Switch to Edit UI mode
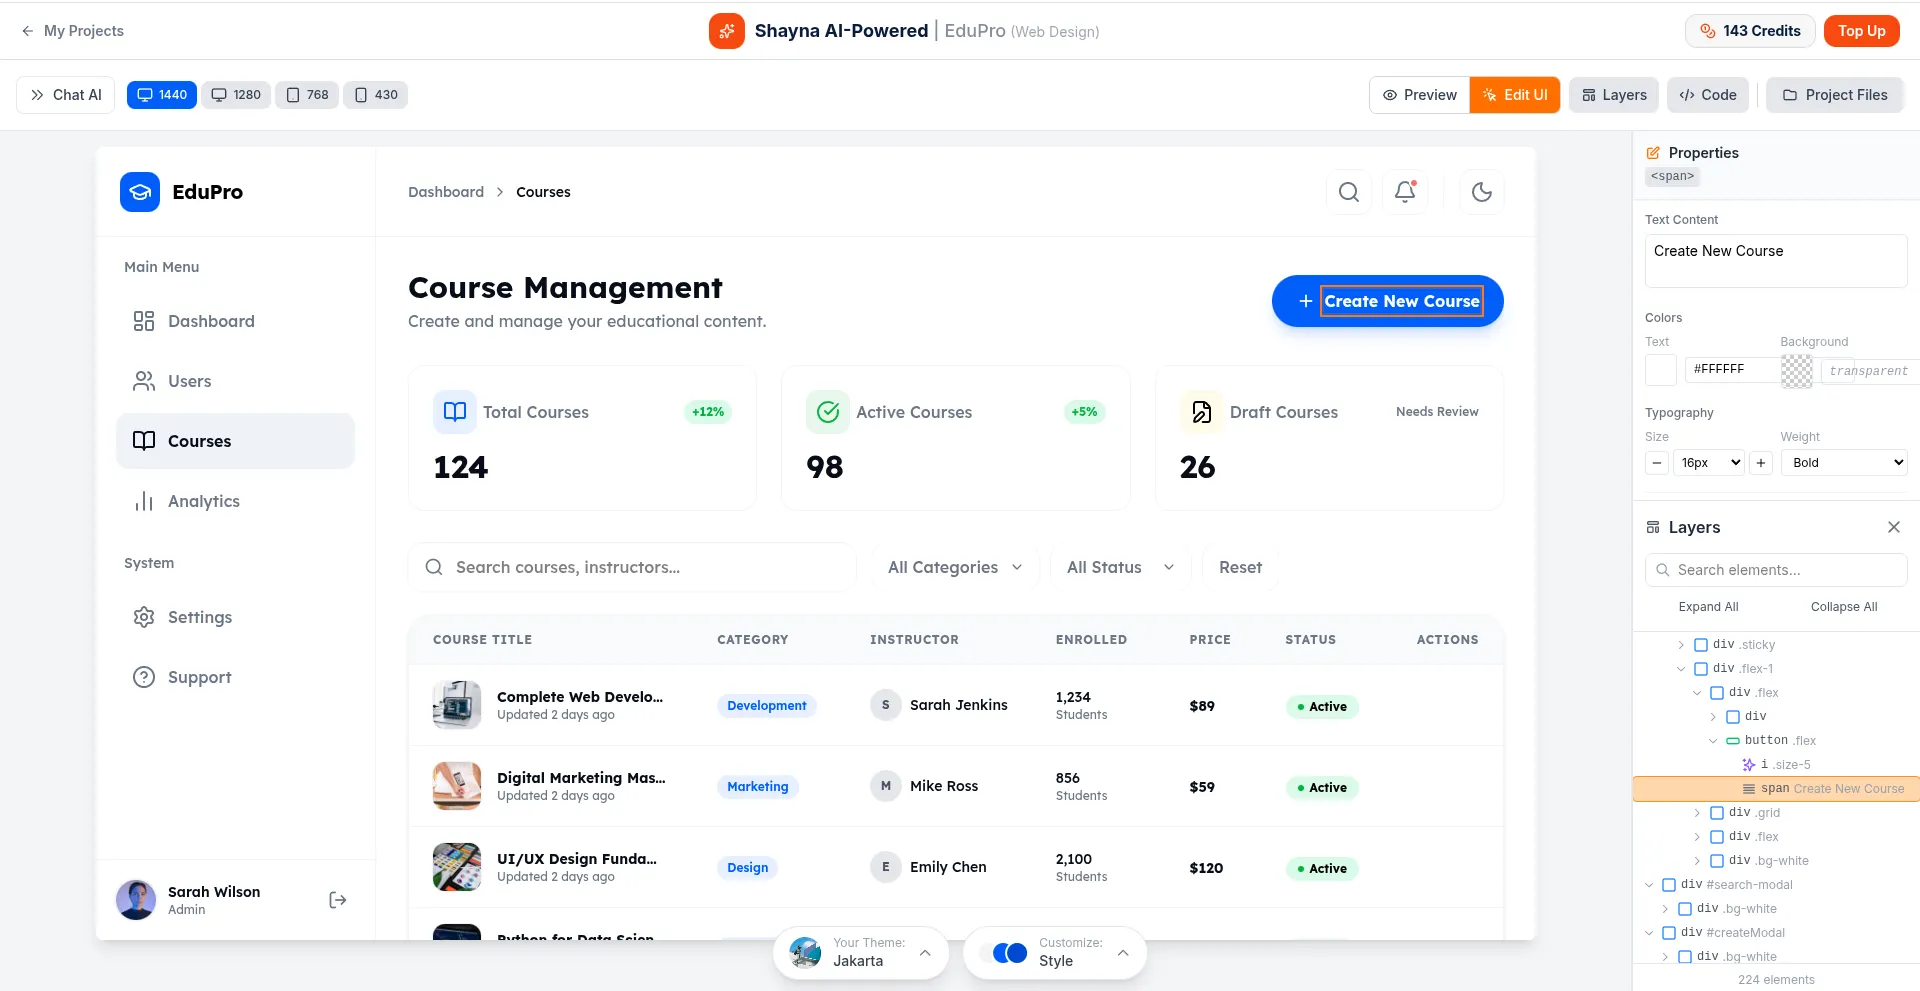 tap(1514, 95)
